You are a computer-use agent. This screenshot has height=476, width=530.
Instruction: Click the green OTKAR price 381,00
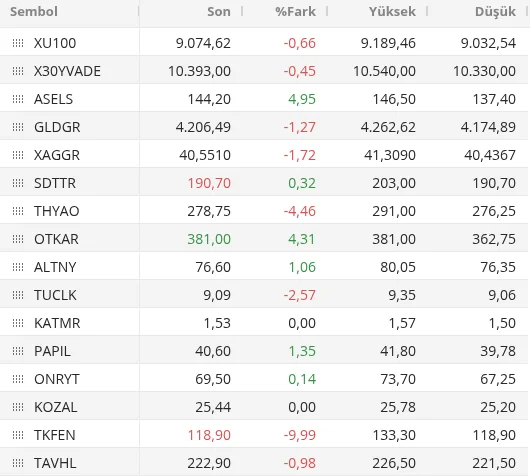coord(209,239)
